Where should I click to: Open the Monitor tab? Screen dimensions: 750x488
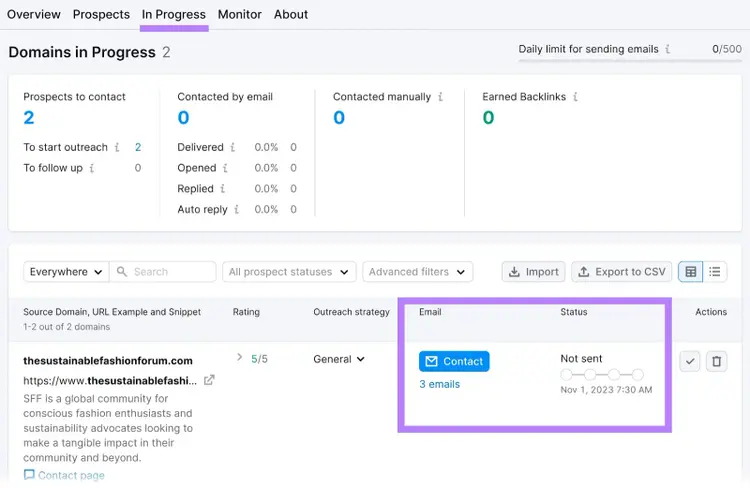[240, 14]
